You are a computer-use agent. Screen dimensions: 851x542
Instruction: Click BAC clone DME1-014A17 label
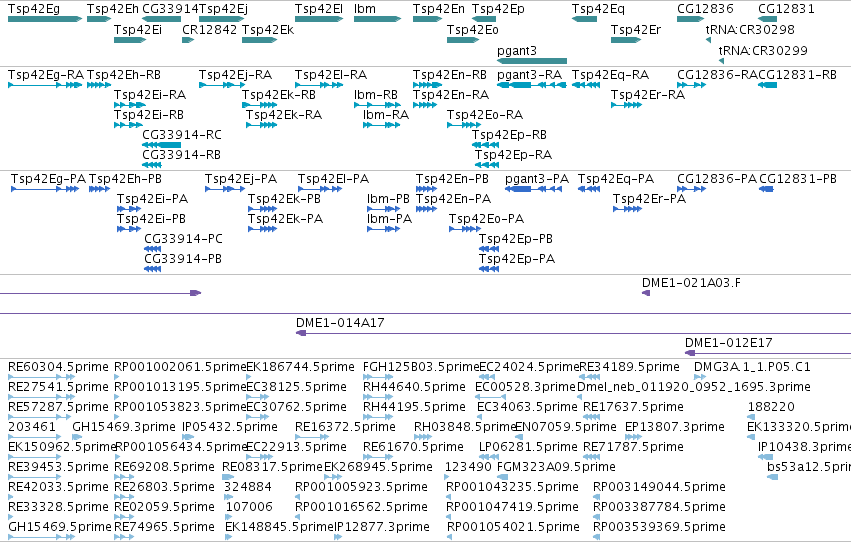click(340, 323)
